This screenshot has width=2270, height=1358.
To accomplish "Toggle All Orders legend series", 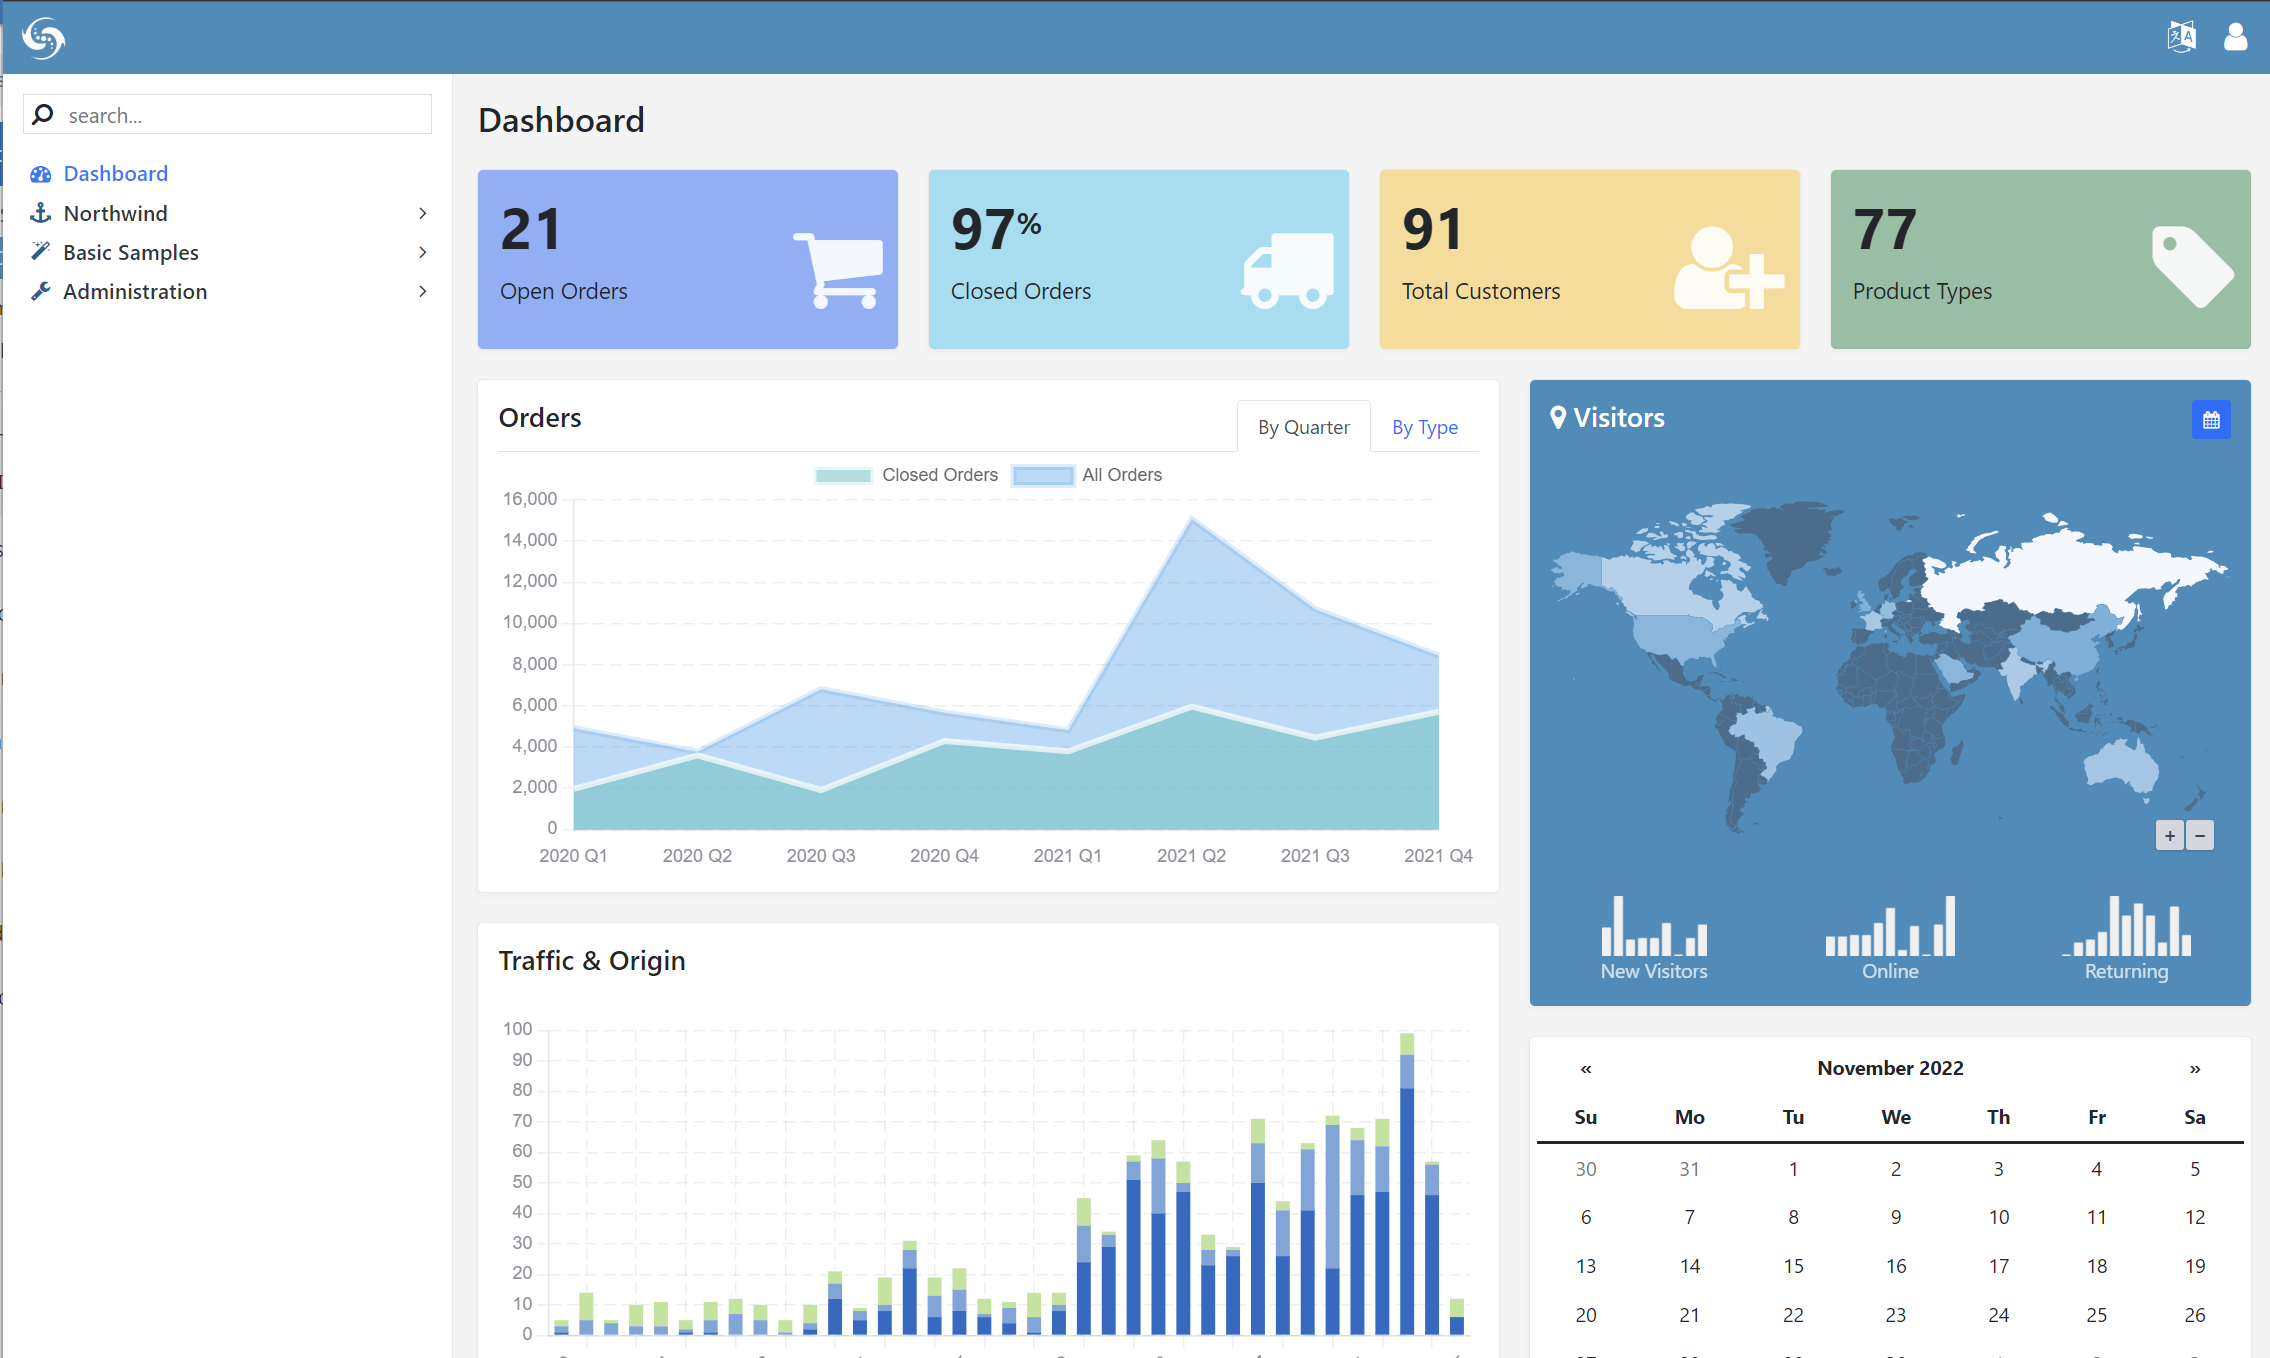I will (x=1087, y=475).
